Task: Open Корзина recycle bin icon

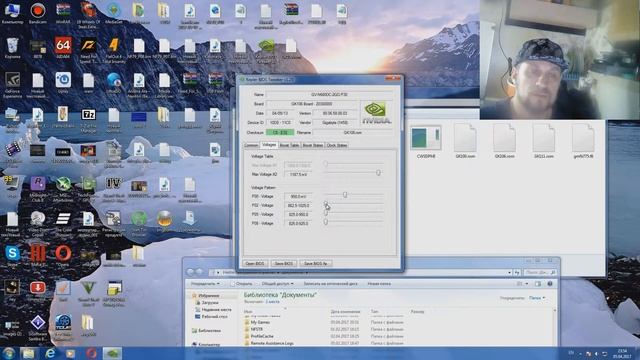Action: click(x=12, y=48)
